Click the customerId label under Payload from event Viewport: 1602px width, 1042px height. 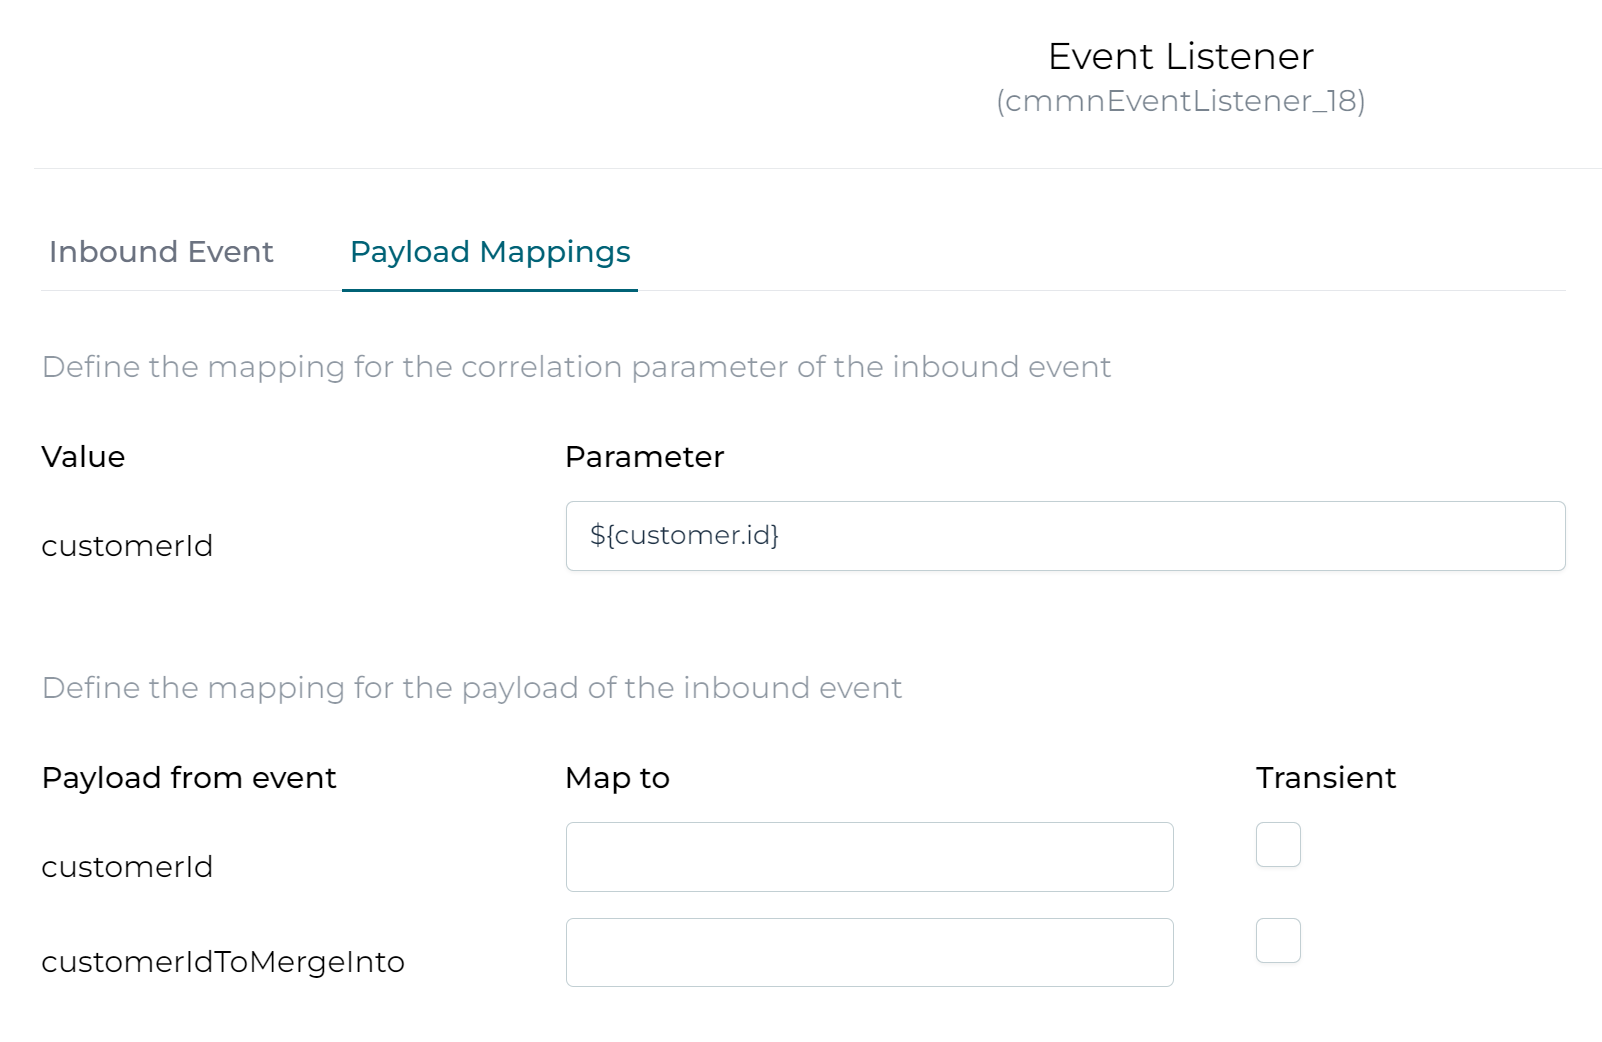click(127, 867)
